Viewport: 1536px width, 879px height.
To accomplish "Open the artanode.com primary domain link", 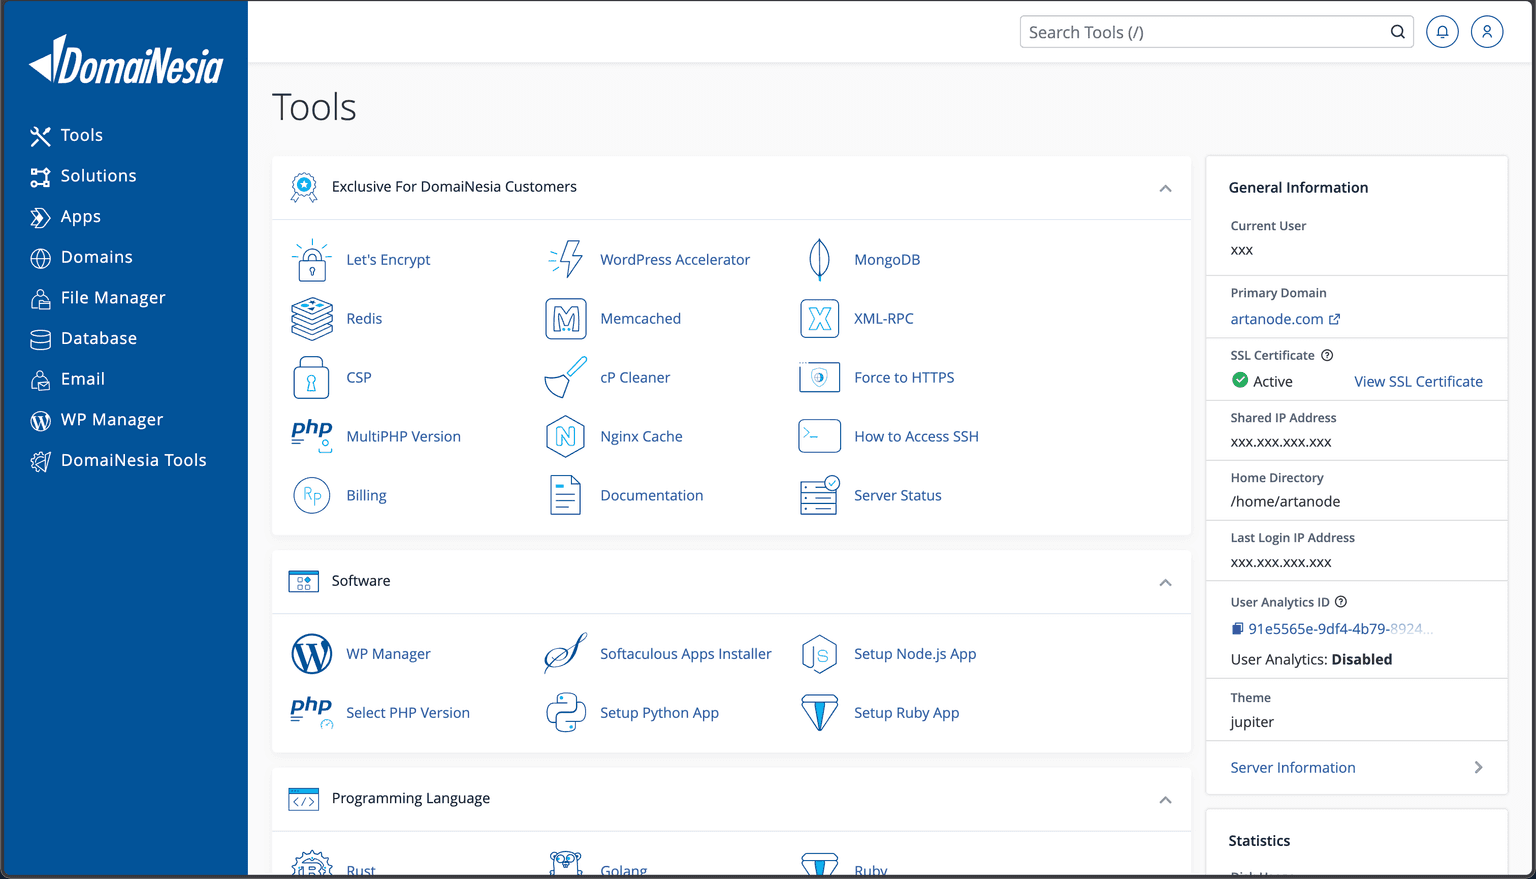I will point(1278,319).
